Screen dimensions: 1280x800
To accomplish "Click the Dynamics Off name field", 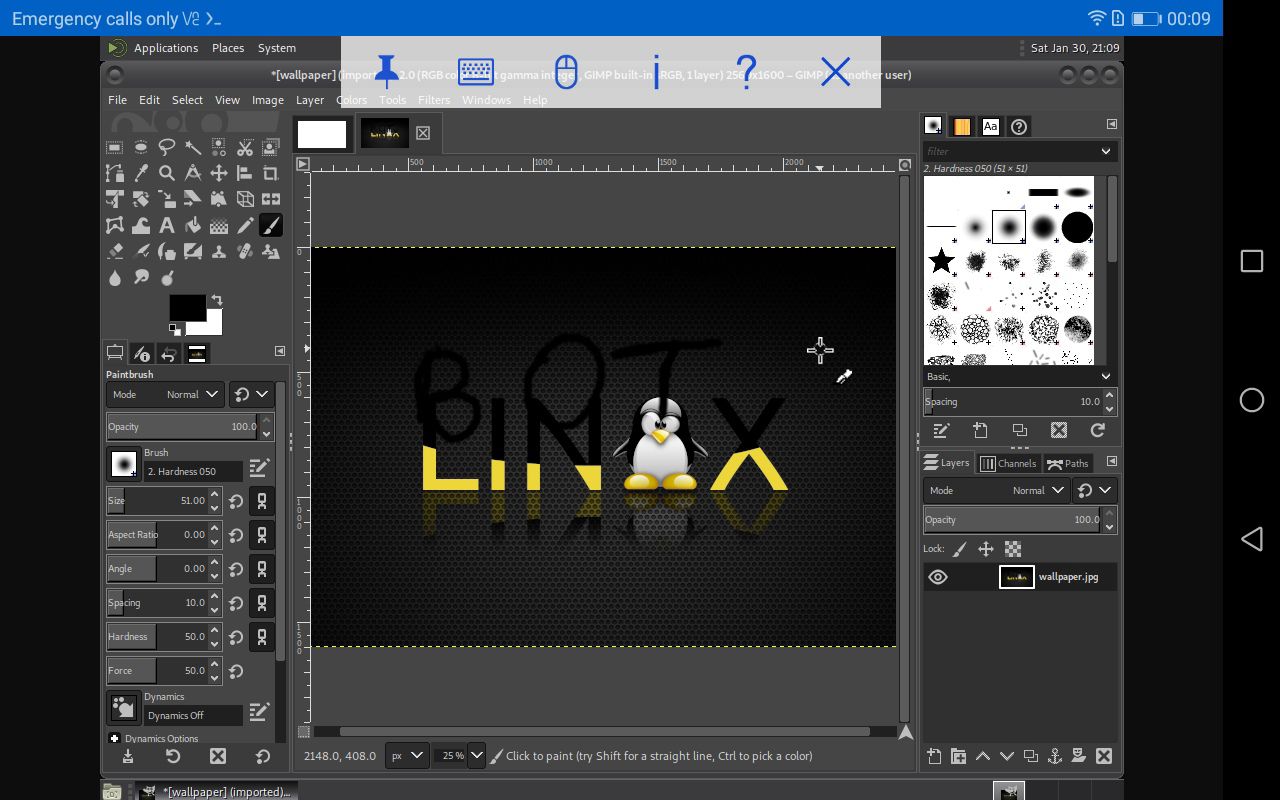I will tap(193, 715).
